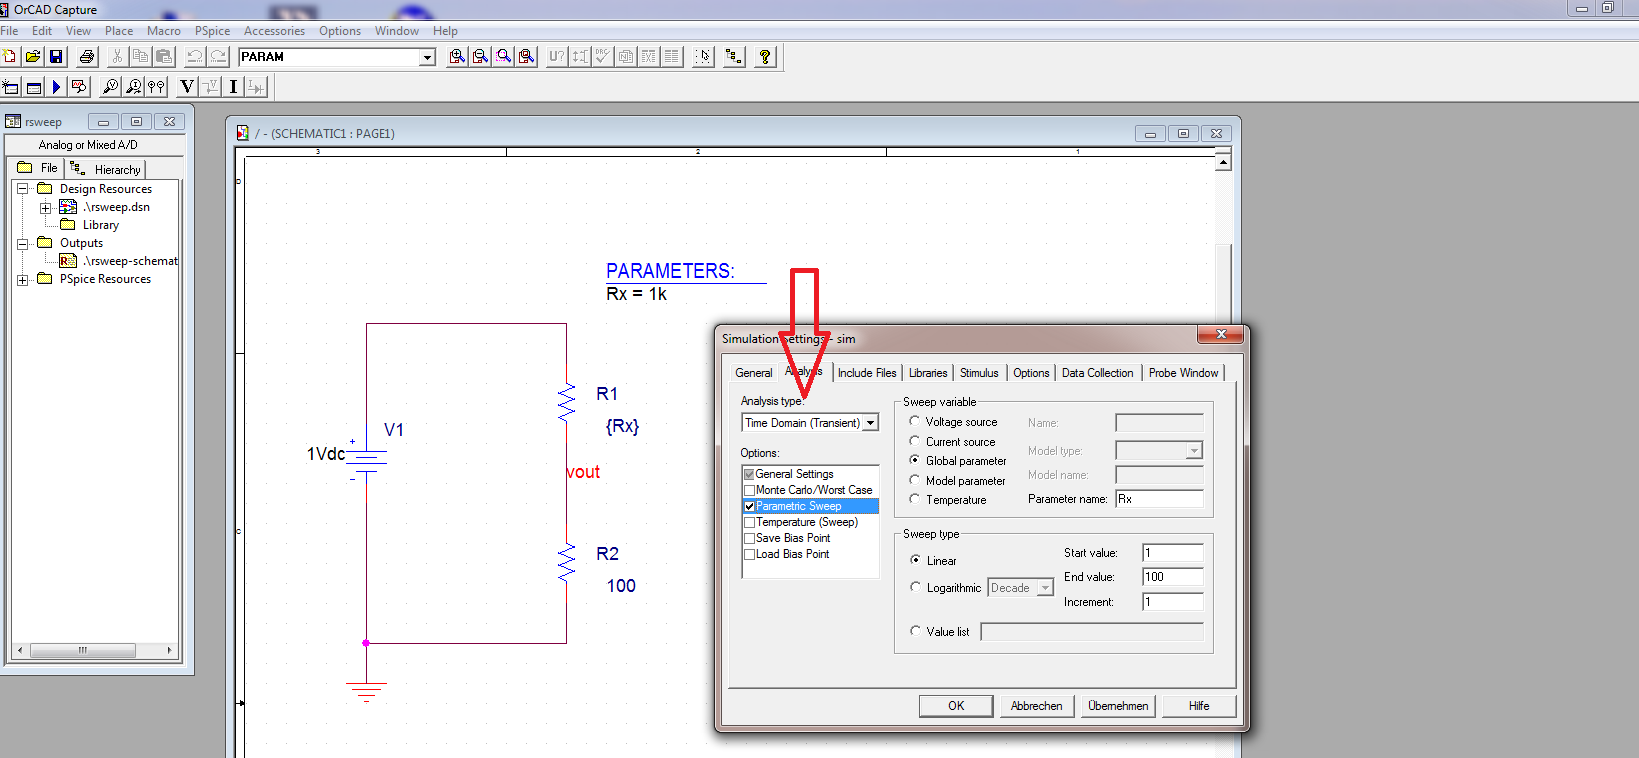Screen dimensions: 1639x758
Task: Click the Print toolbar icon
Action: 87,57
